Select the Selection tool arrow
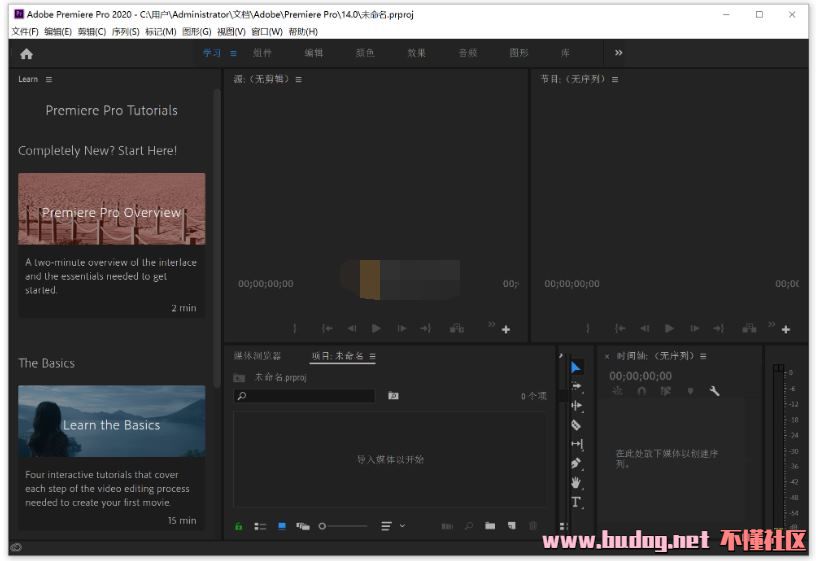Screen dimensions: 816x561 click(576, 367)
